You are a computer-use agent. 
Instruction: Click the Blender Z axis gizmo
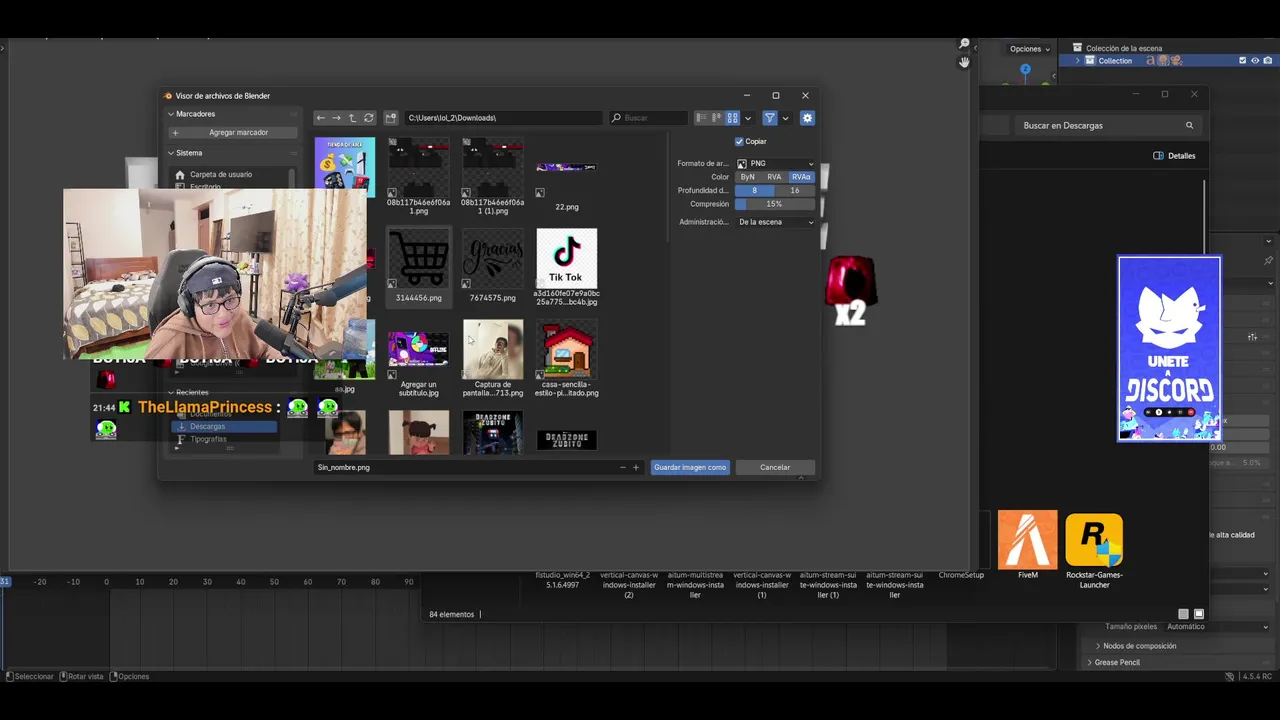(x=1025, y=69)
